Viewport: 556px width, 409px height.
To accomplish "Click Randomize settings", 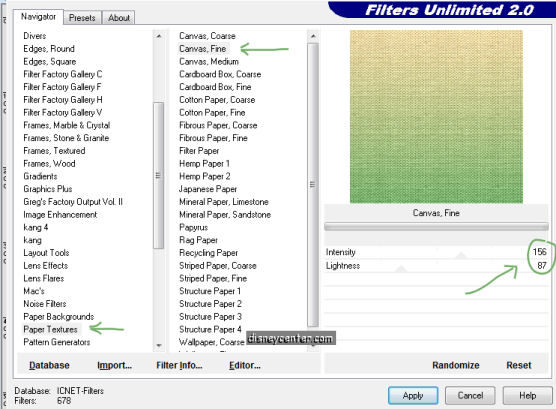I will tap(456, 365).
